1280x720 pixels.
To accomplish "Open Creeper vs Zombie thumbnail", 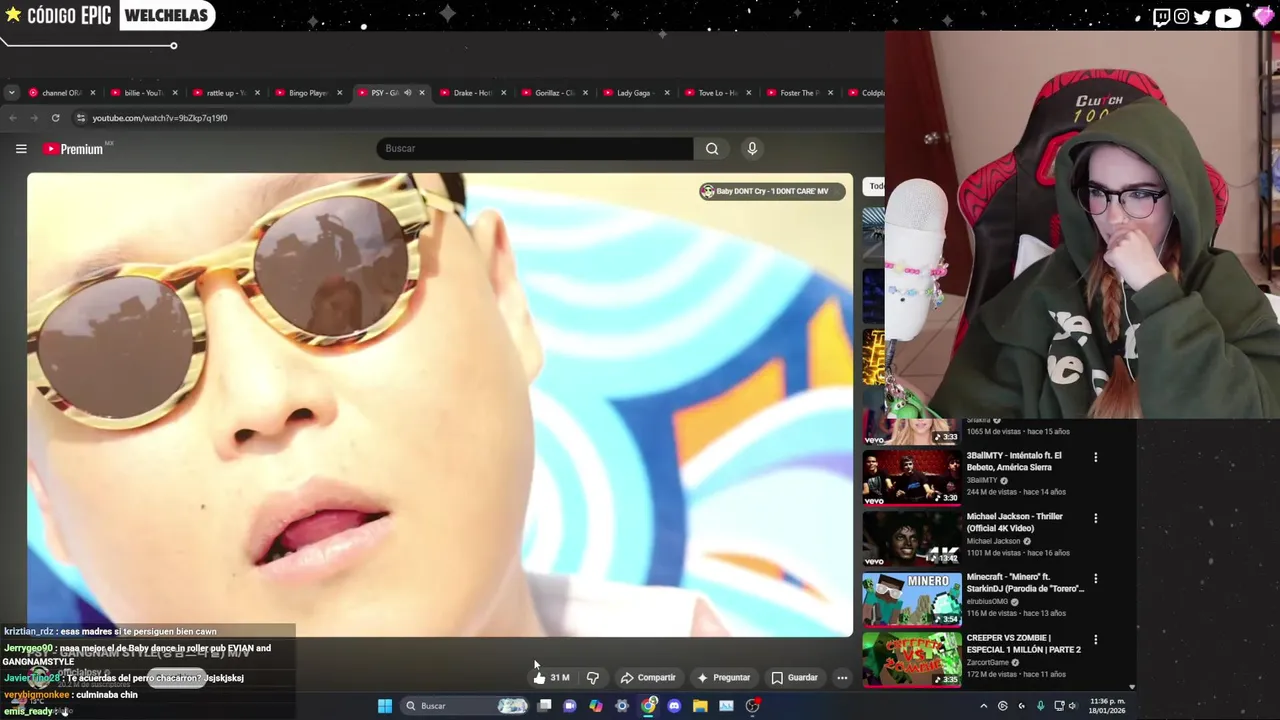I will pos(911,659).
